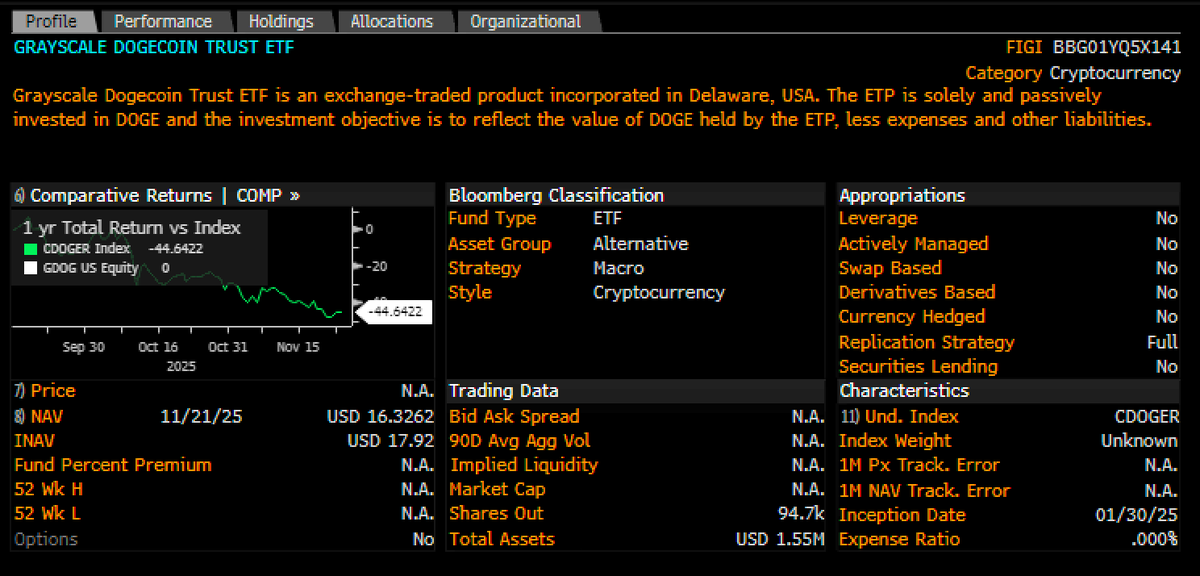Click the -44.6422 marker on the chart

click(394, 311)
